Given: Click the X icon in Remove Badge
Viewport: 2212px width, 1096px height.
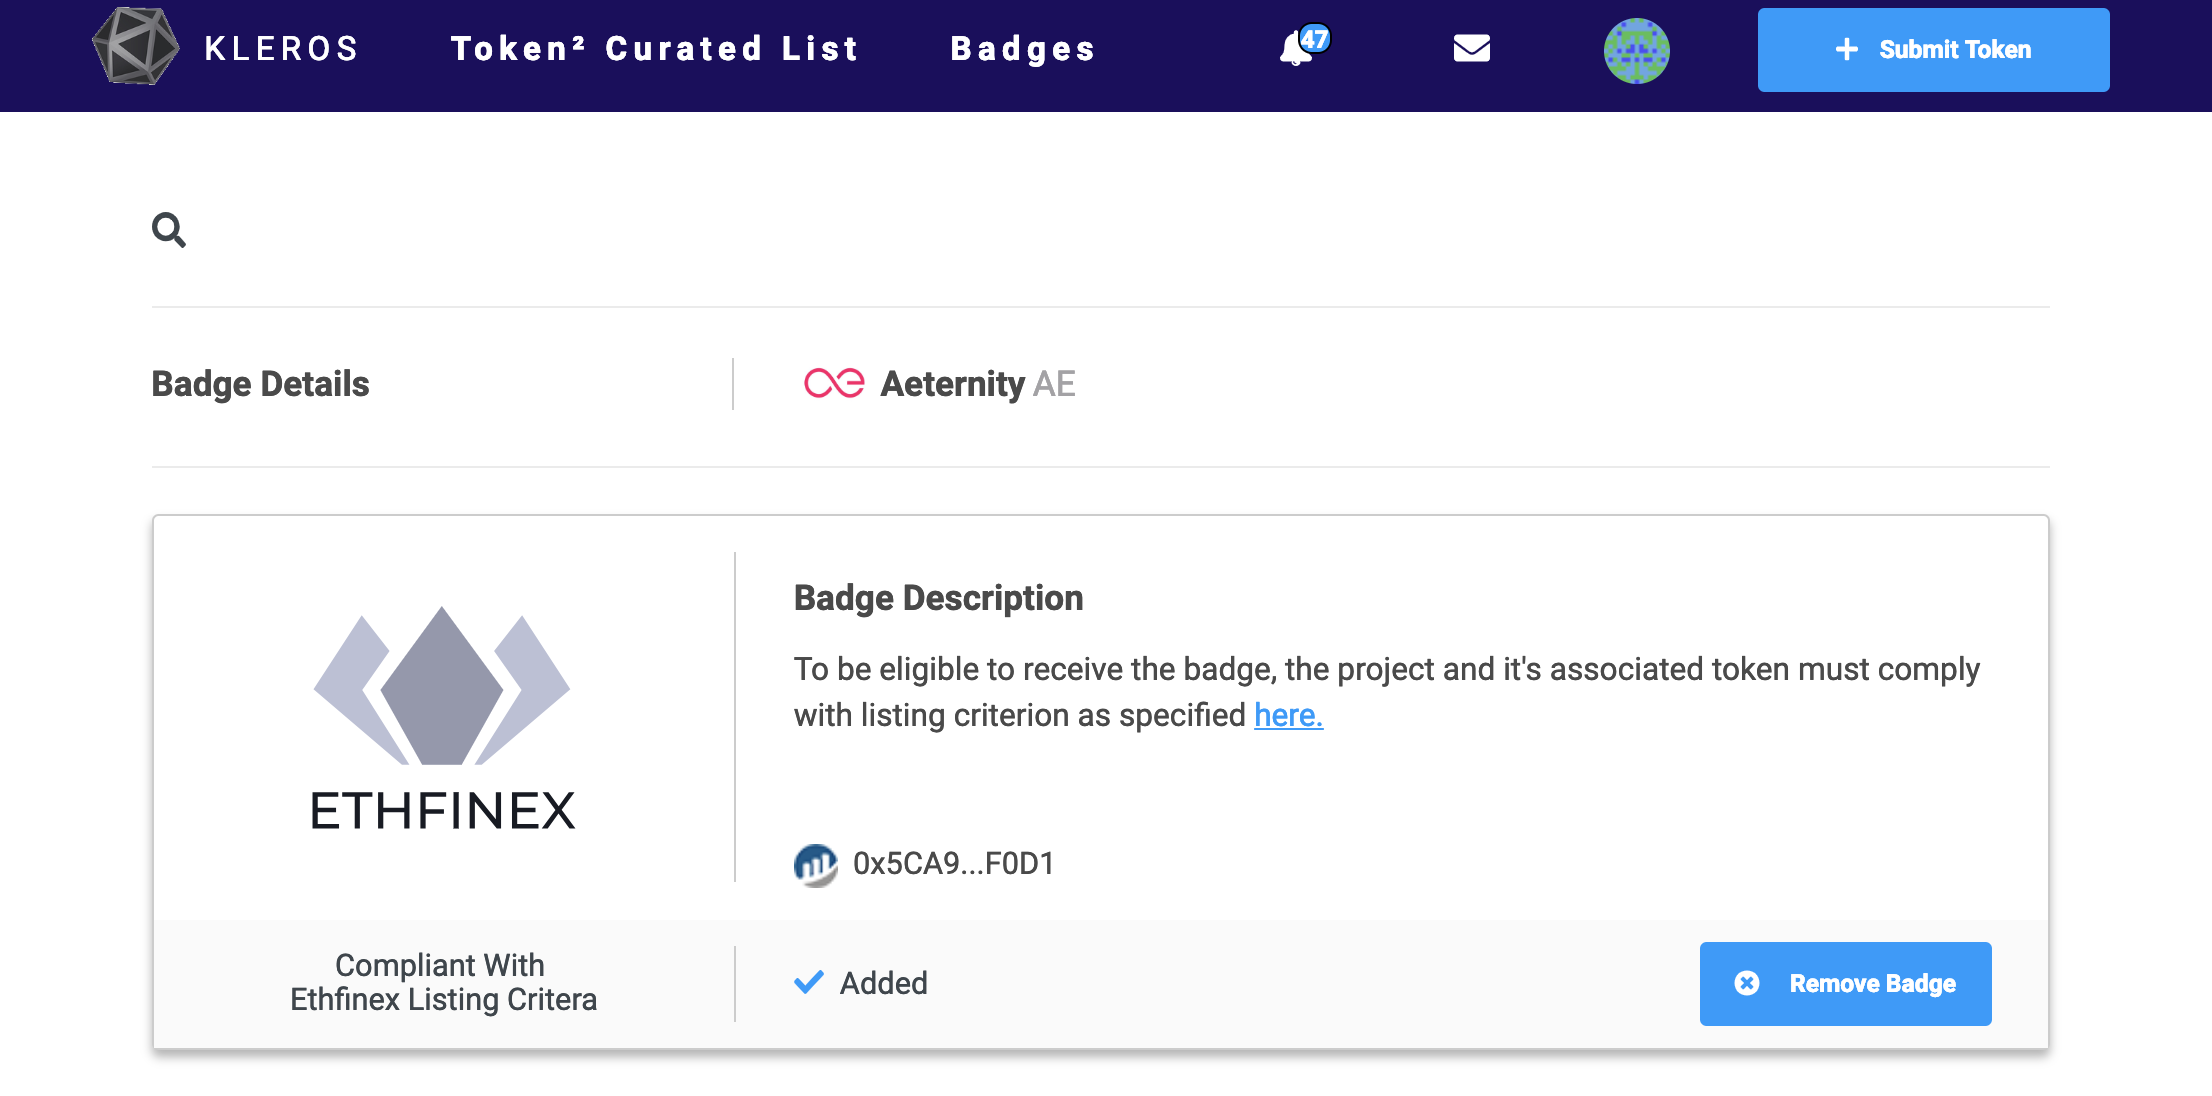Looking at the screenshot, I should 1746,983.
